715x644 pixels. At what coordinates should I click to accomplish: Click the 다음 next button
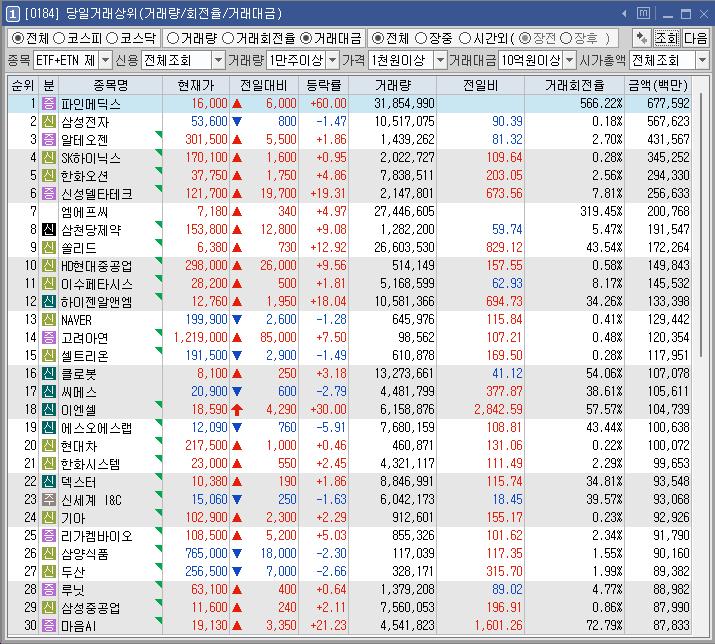695,38
